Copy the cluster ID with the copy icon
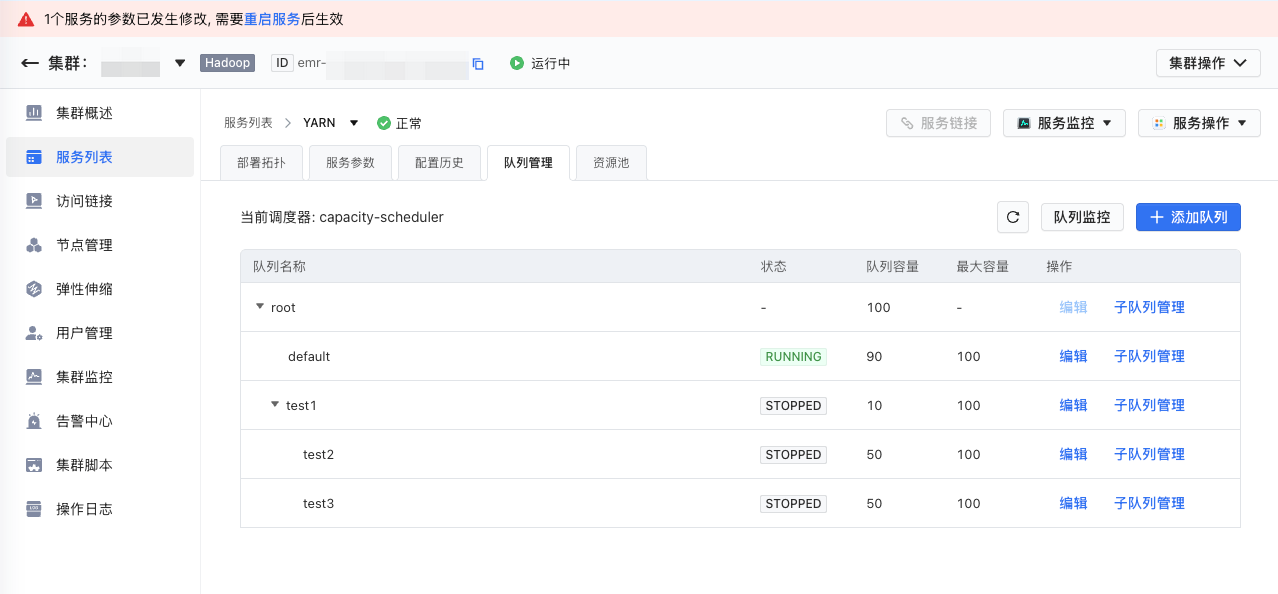Image resolution: width=1278 pixels, height=594 pixels. [x=478, y=64]
